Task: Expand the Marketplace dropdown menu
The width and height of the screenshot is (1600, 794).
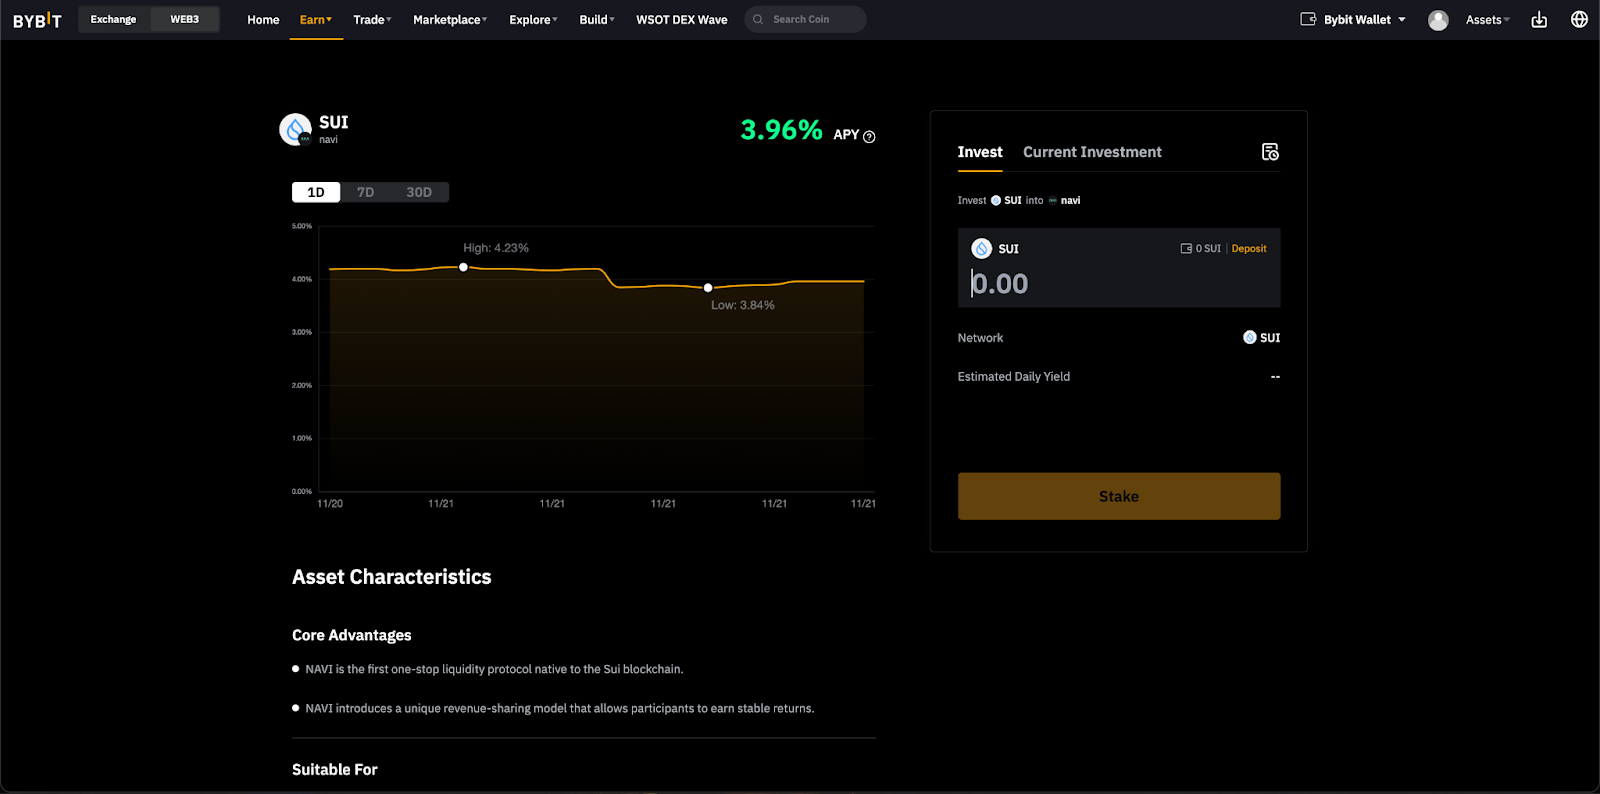Action: 450,20
